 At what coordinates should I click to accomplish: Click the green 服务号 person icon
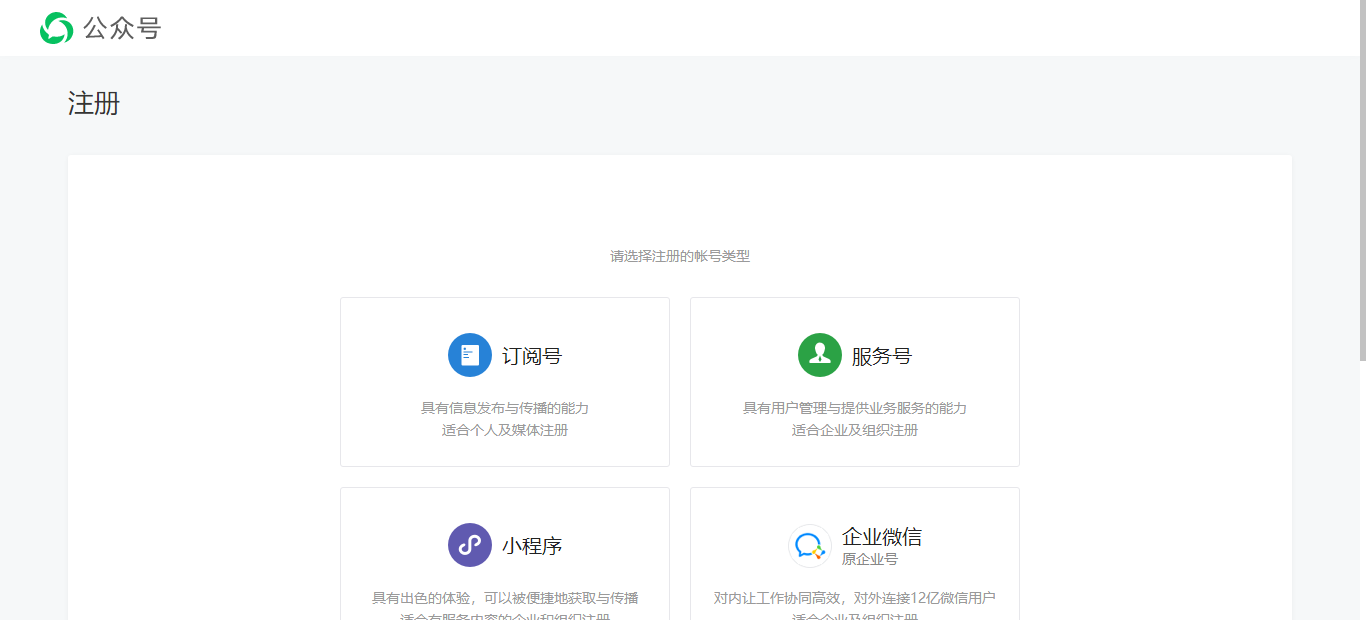(x=820, y=355)
